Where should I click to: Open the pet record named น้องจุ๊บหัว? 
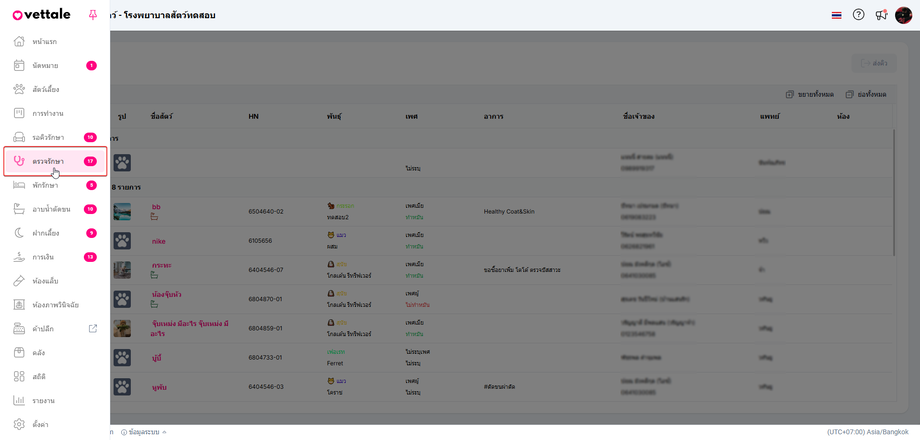point(166,294)
